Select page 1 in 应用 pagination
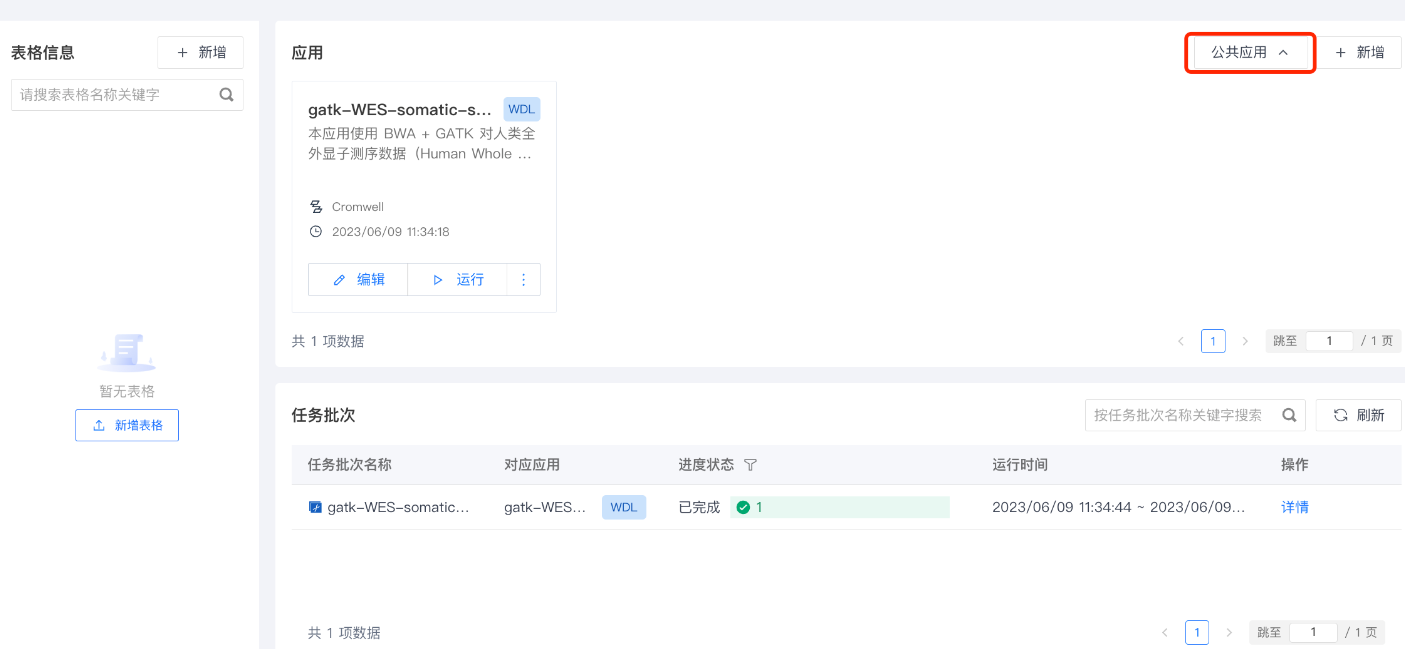 1213,341
